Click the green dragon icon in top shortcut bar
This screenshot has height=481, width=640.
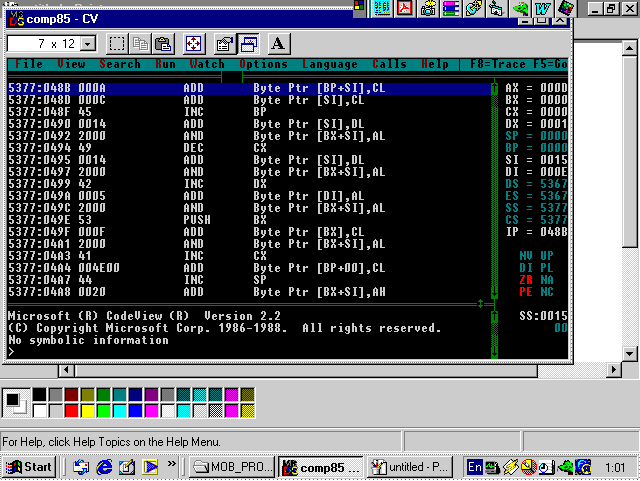point(520,8)
